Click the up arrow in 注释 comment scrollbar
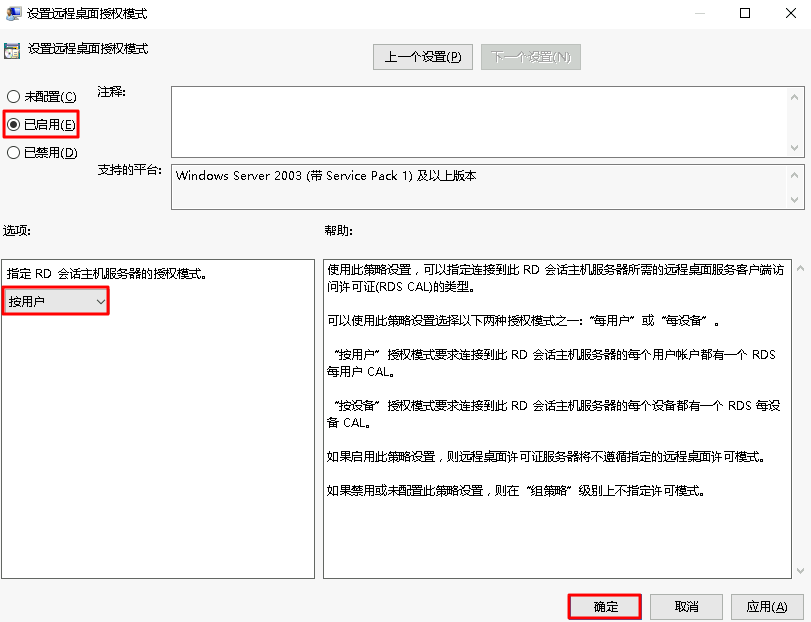Viewport: 811px width, 622px height. tap(795, 94)
